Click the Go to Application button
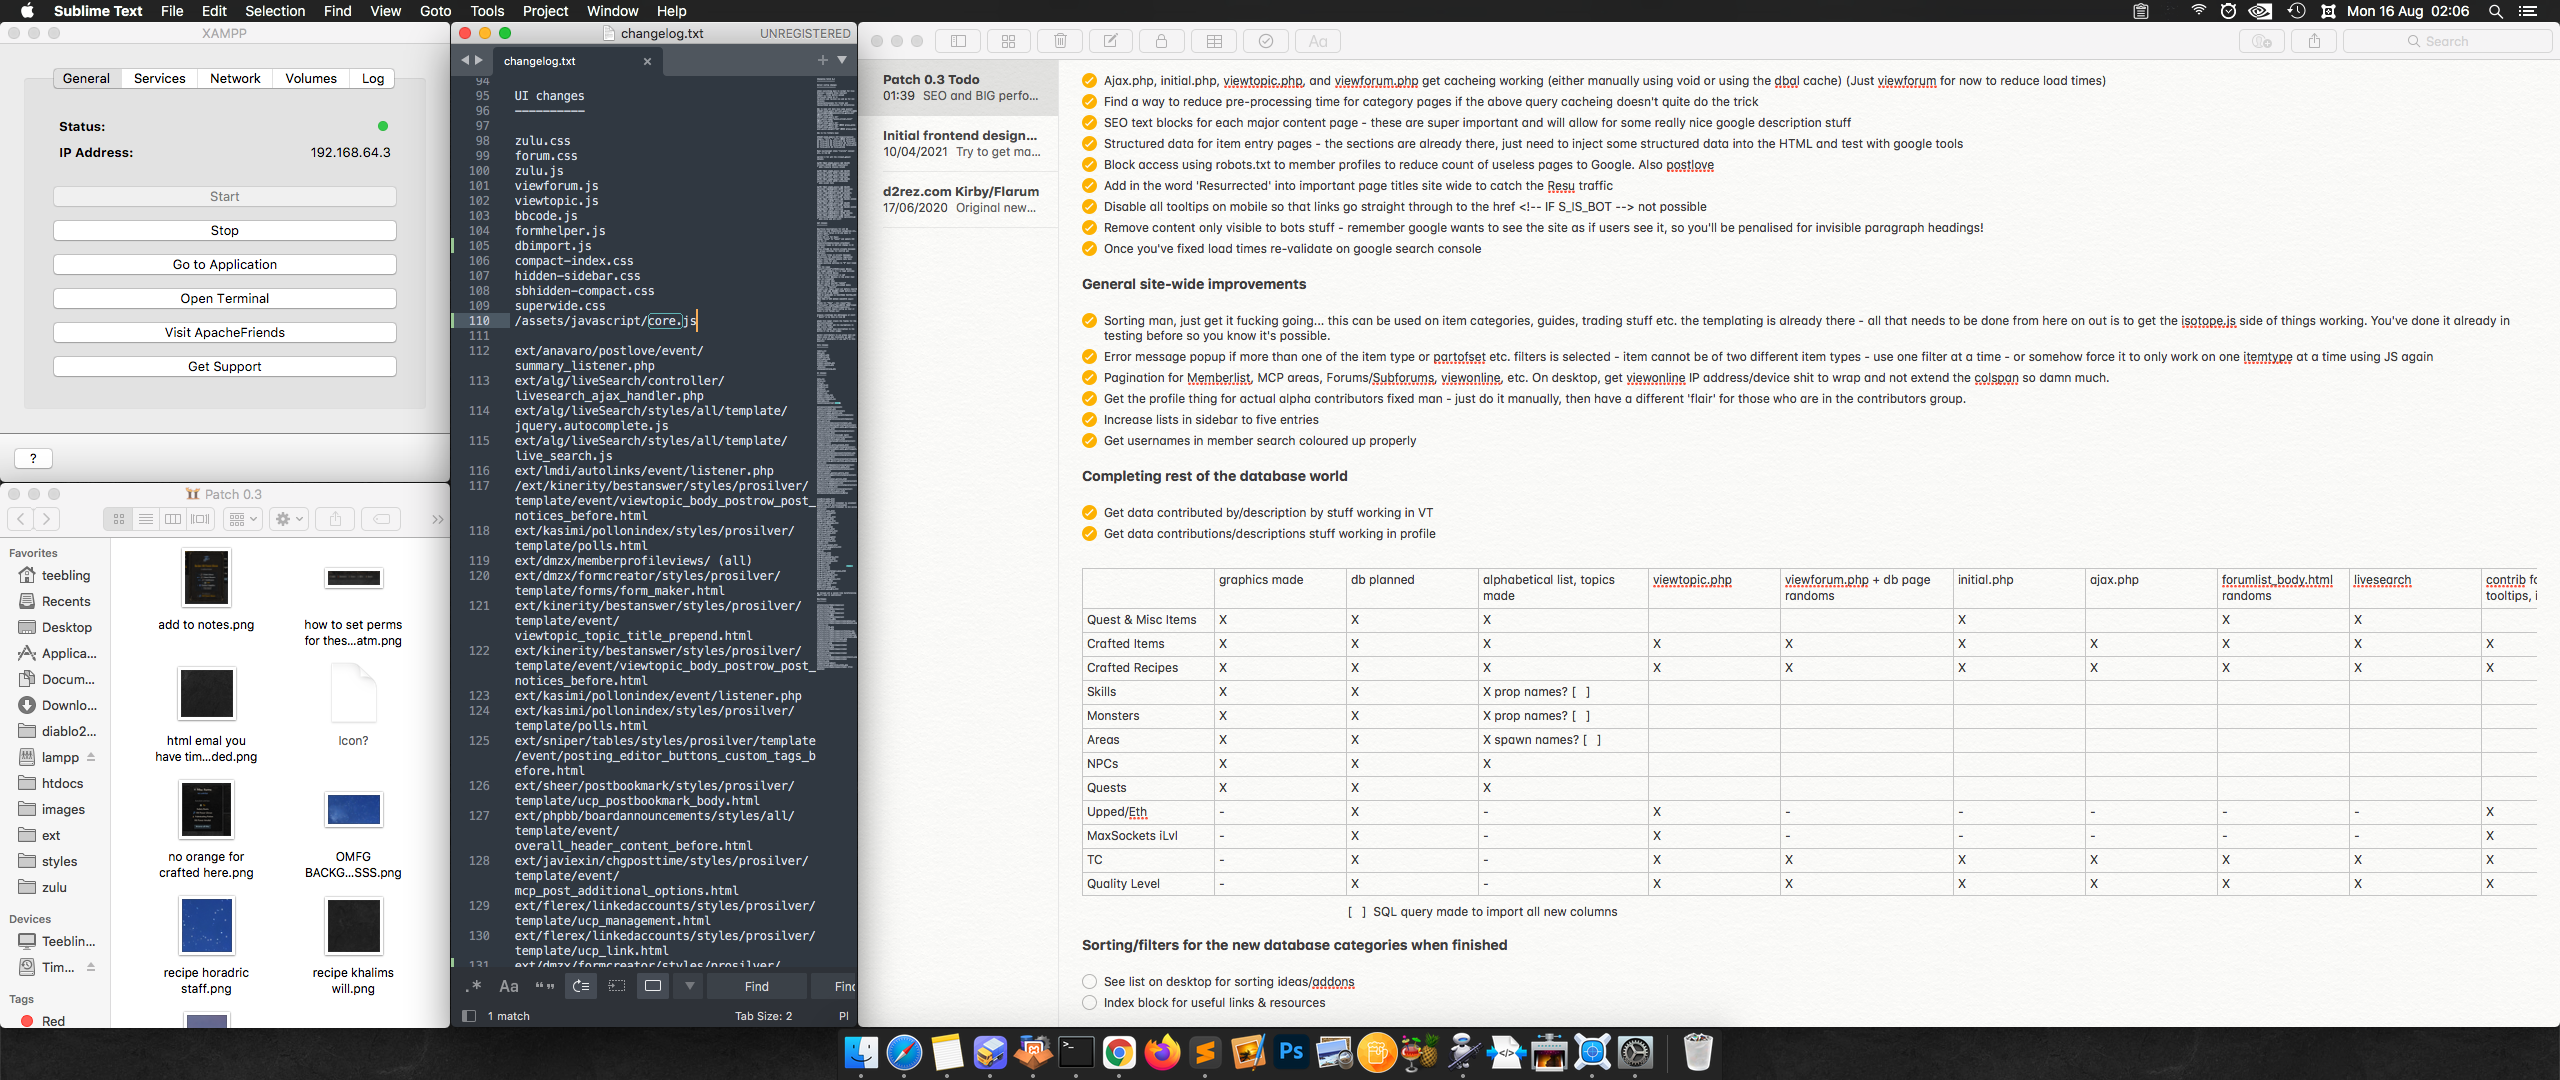 click(224, 264)
